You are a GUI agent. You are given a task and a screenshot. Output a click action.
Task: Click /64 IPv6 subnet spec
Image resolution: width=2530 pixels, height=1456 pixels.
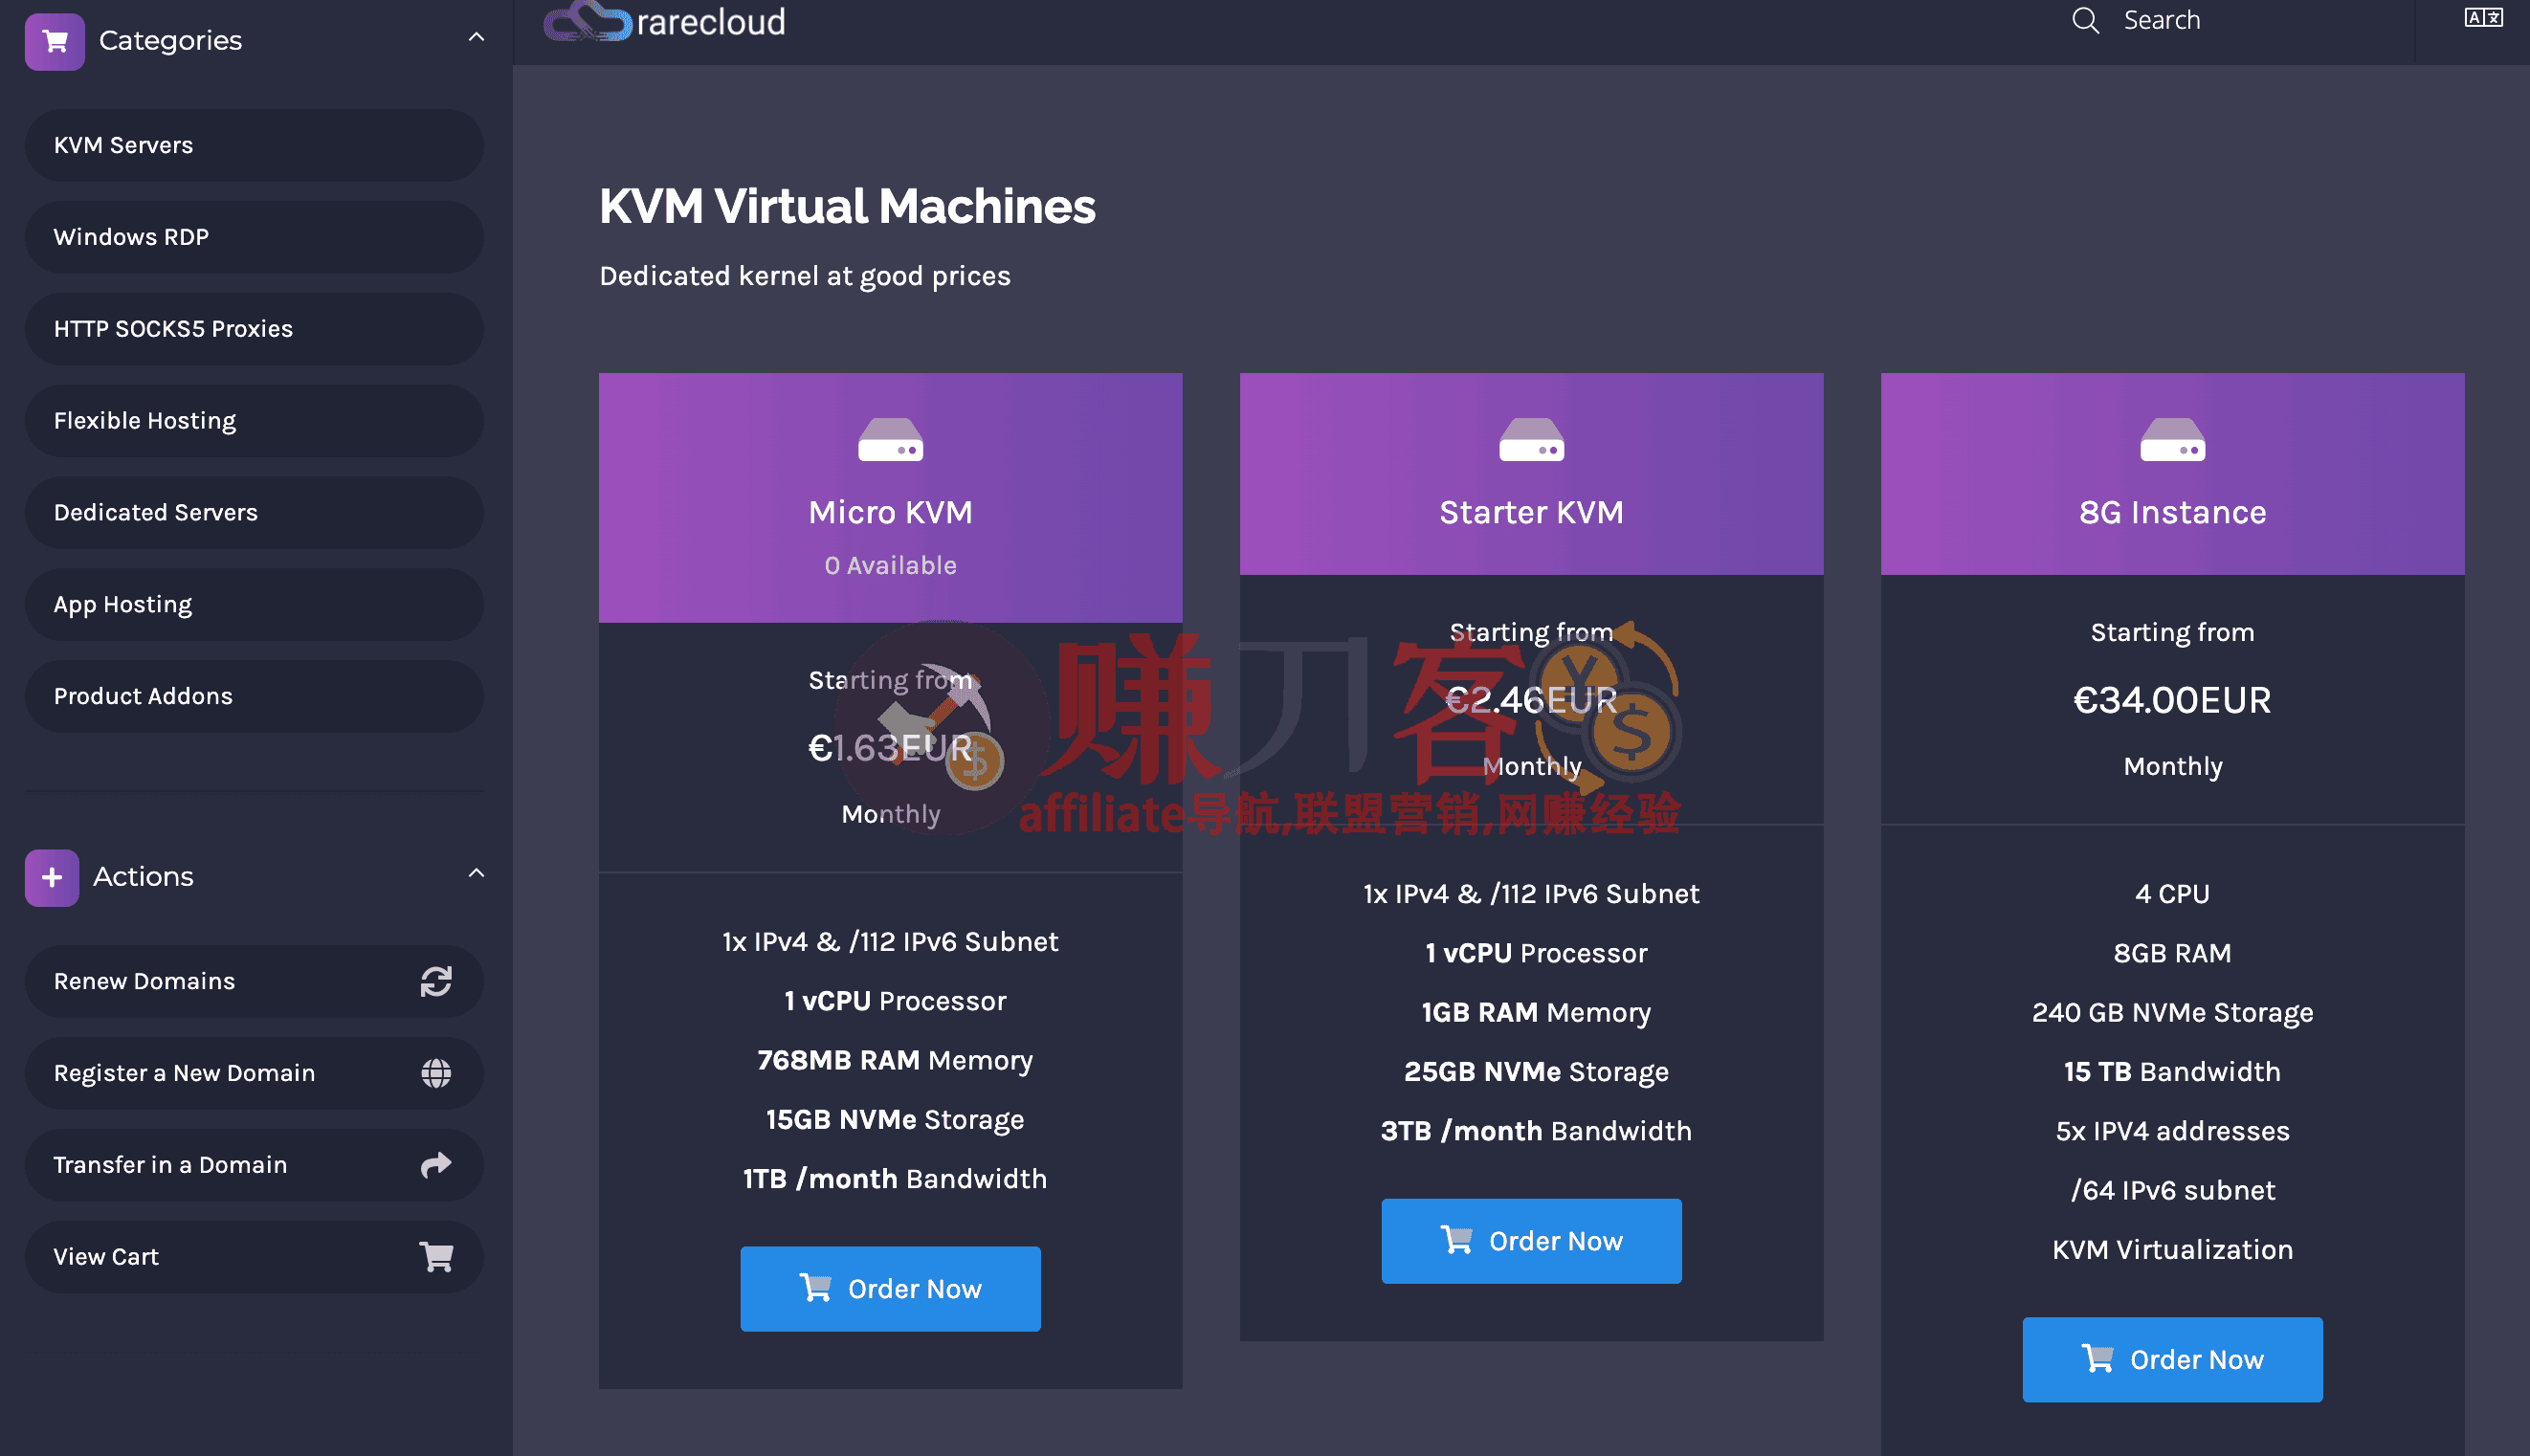click(x=2172, y=1190)
